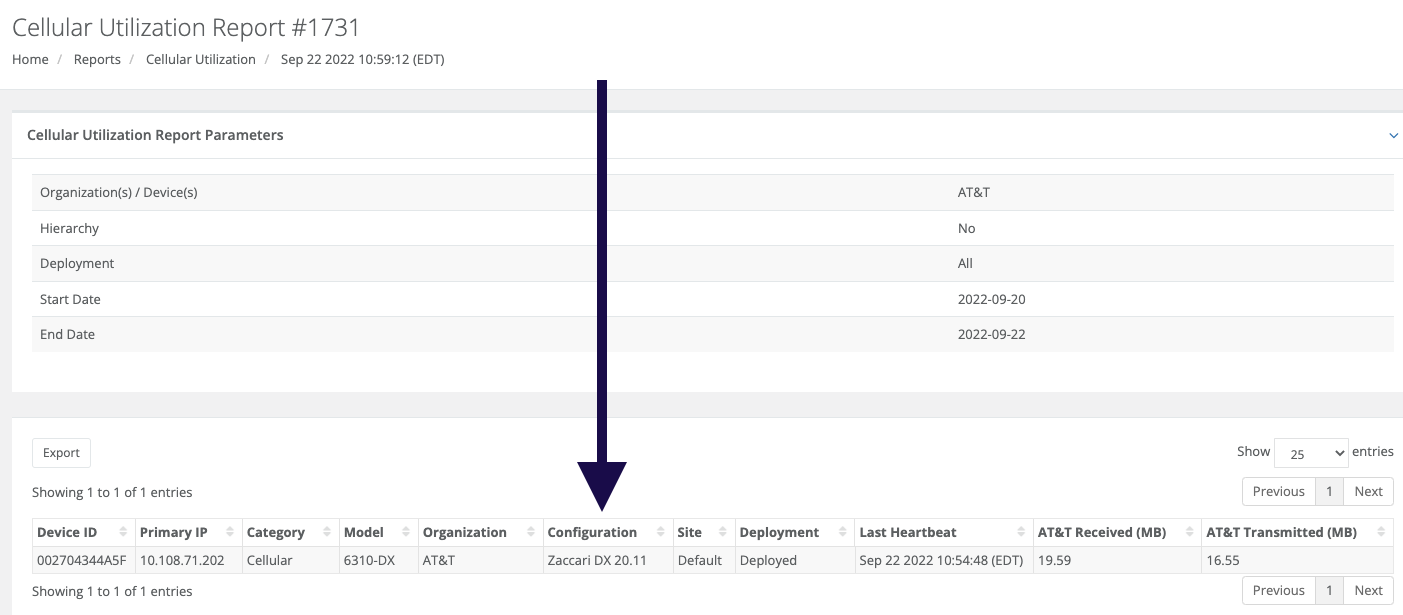Screen dimensions: 1403x615
Task: Click the top Previous pagination button
Action: (x=1278, y=491)
